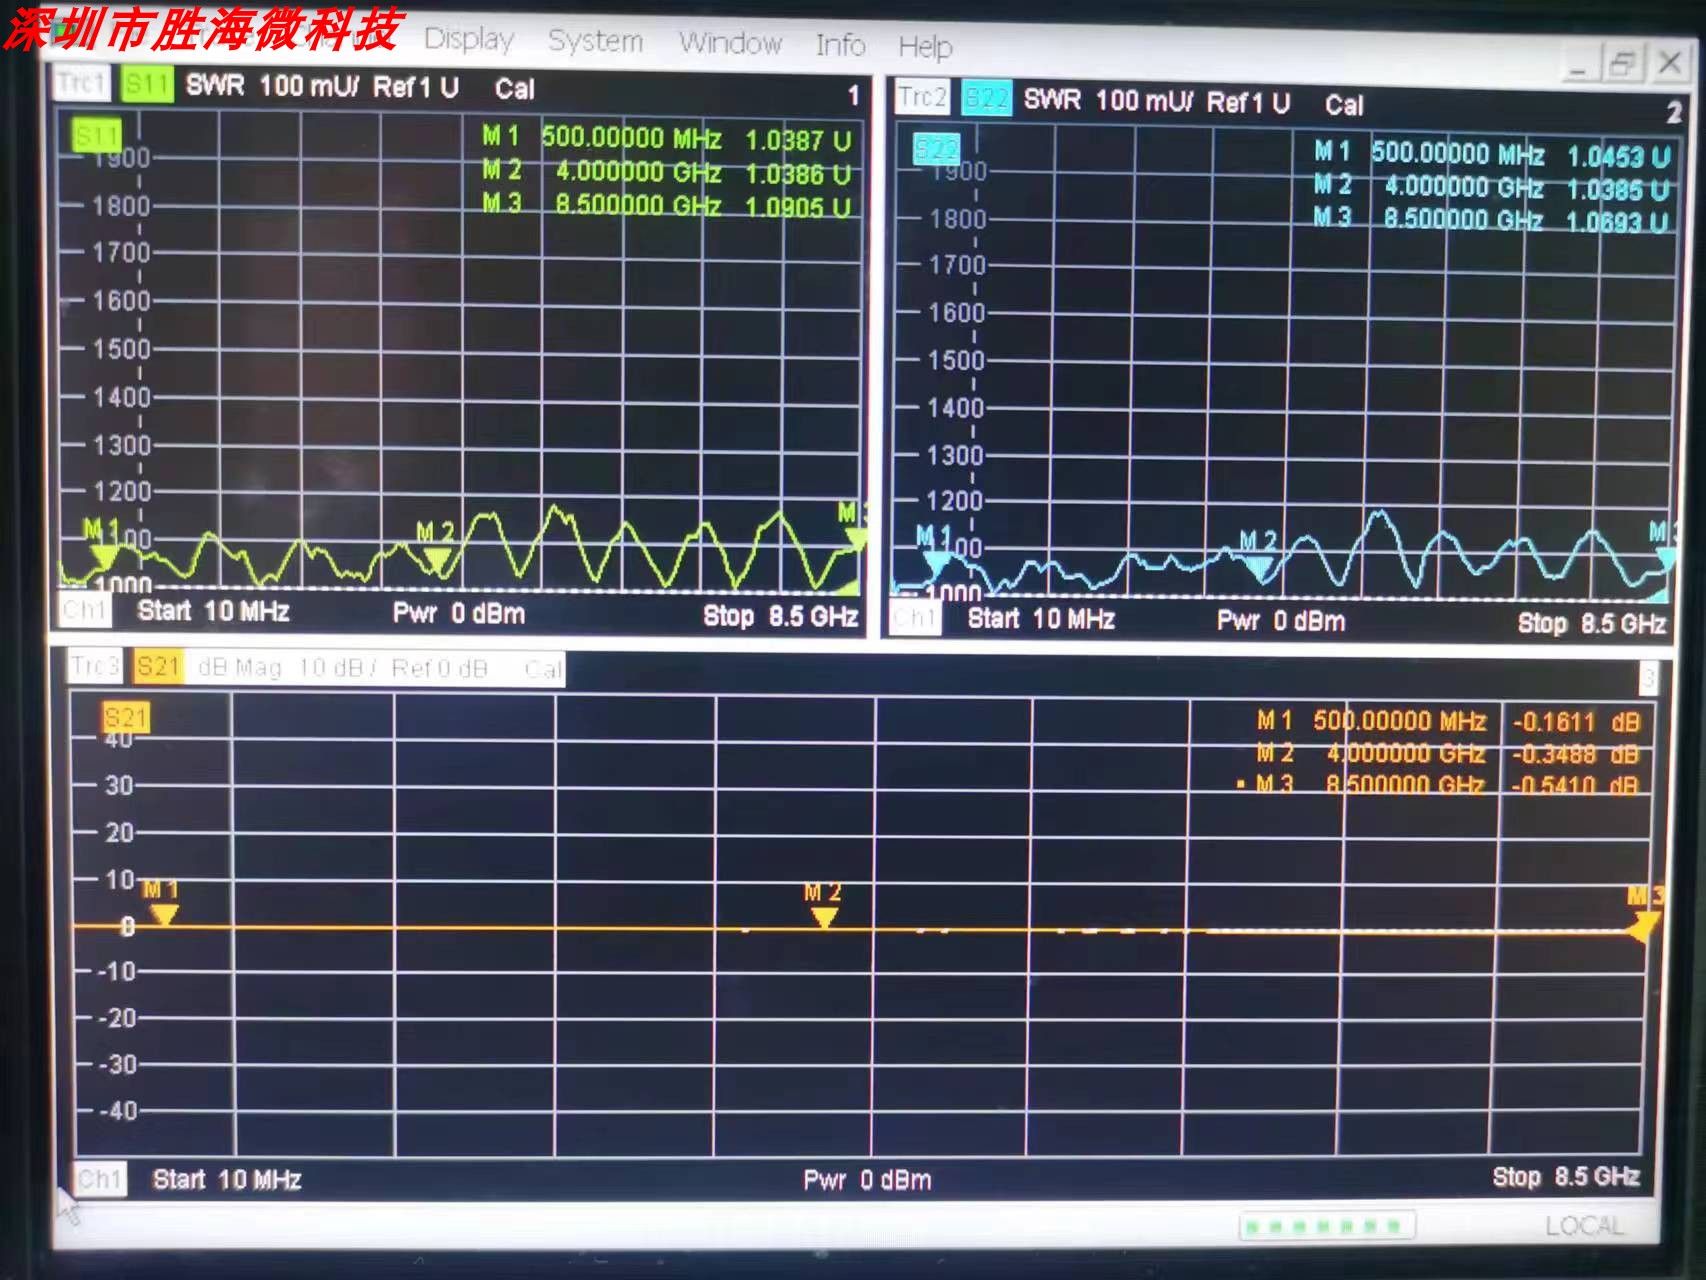Select marker M2 on the S11 trace
Screen dimensions: 1706x1280
tap(436, 548)
